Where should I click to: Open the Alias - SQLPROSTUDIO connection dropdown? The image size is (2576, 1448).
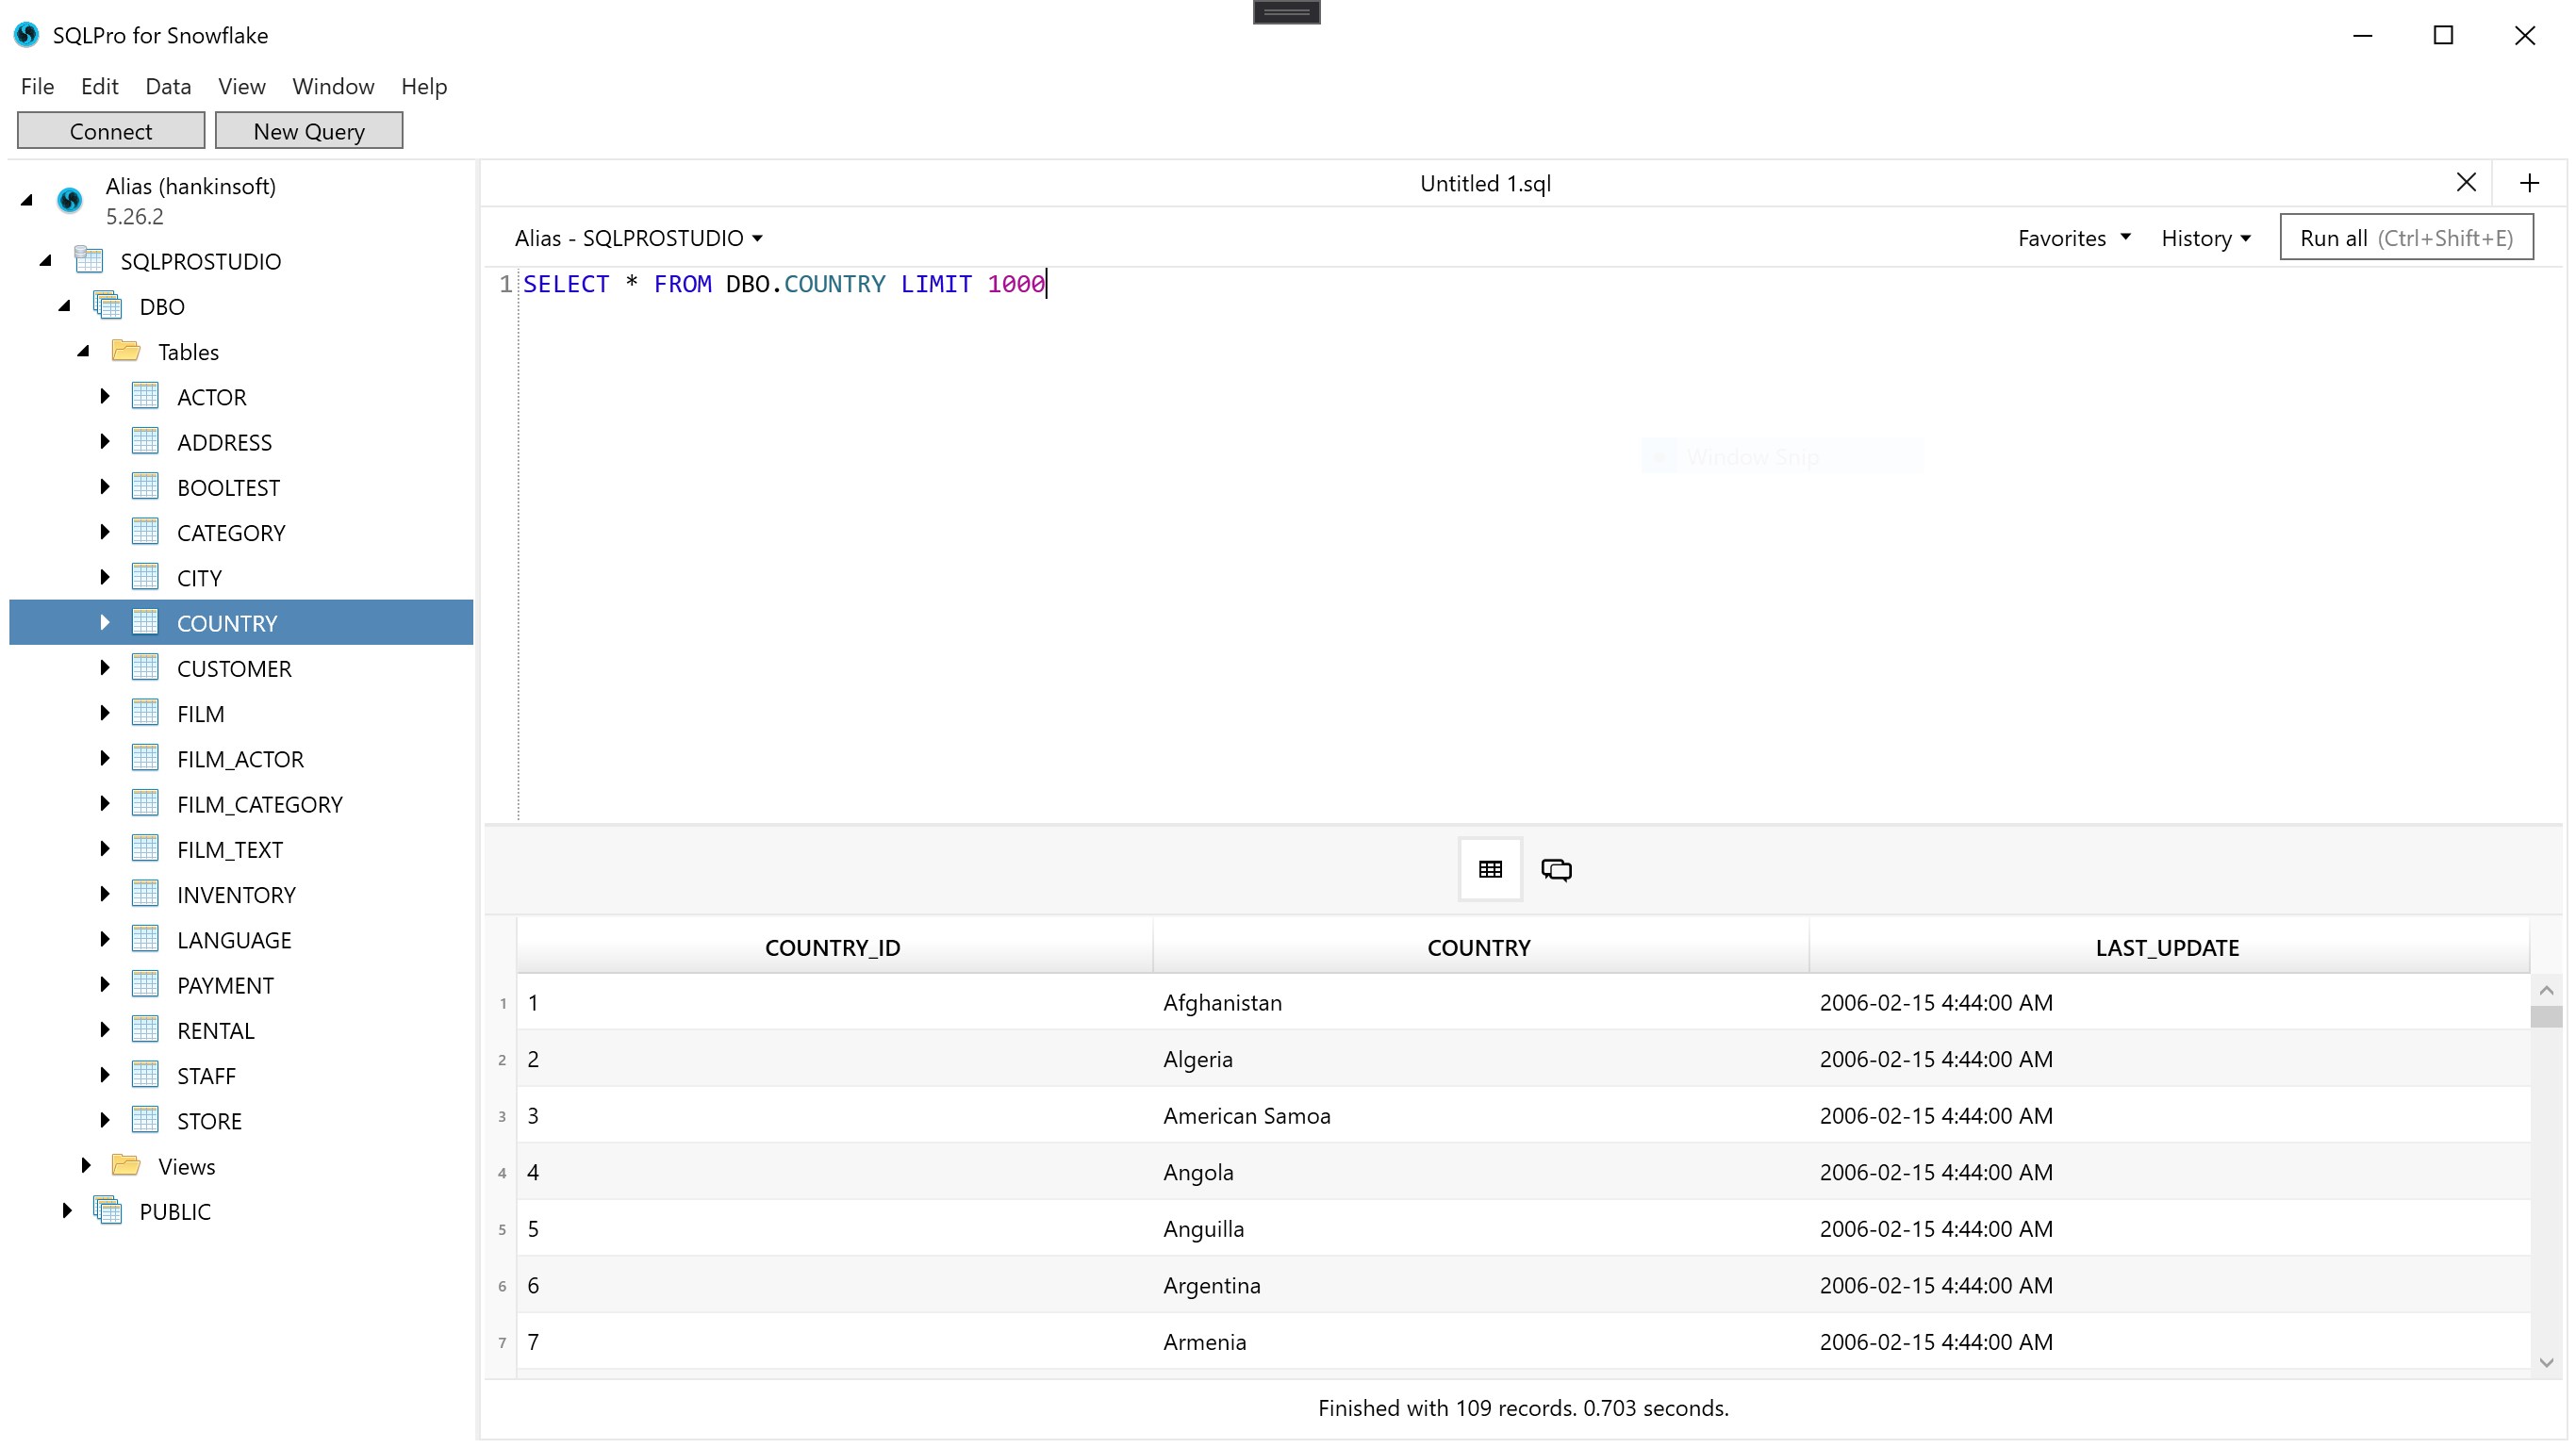tap(638, 238)
